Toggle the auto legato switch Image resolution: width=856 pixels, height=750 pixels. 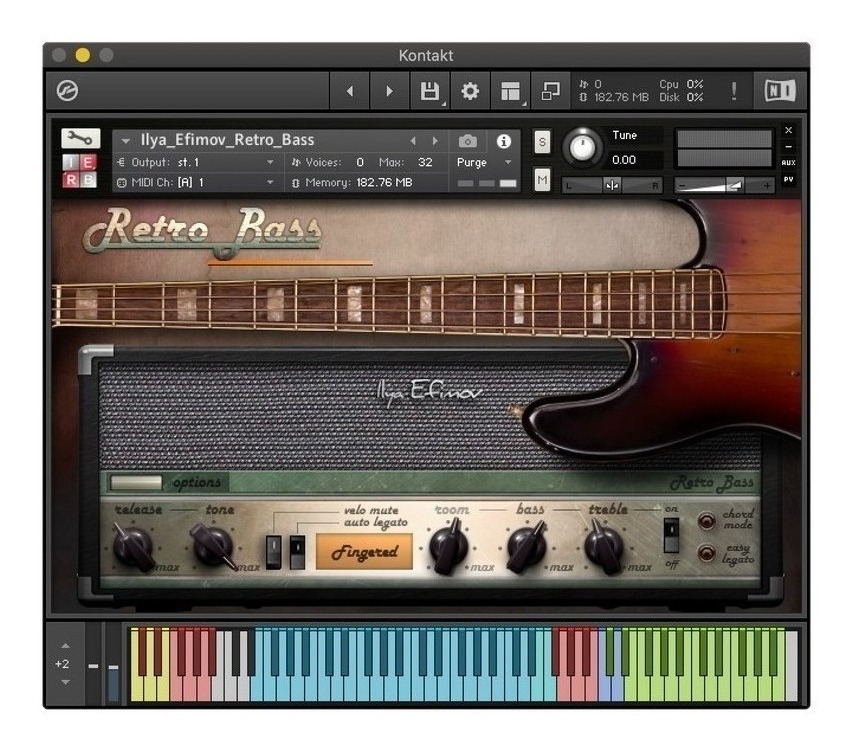coord(297,552)
